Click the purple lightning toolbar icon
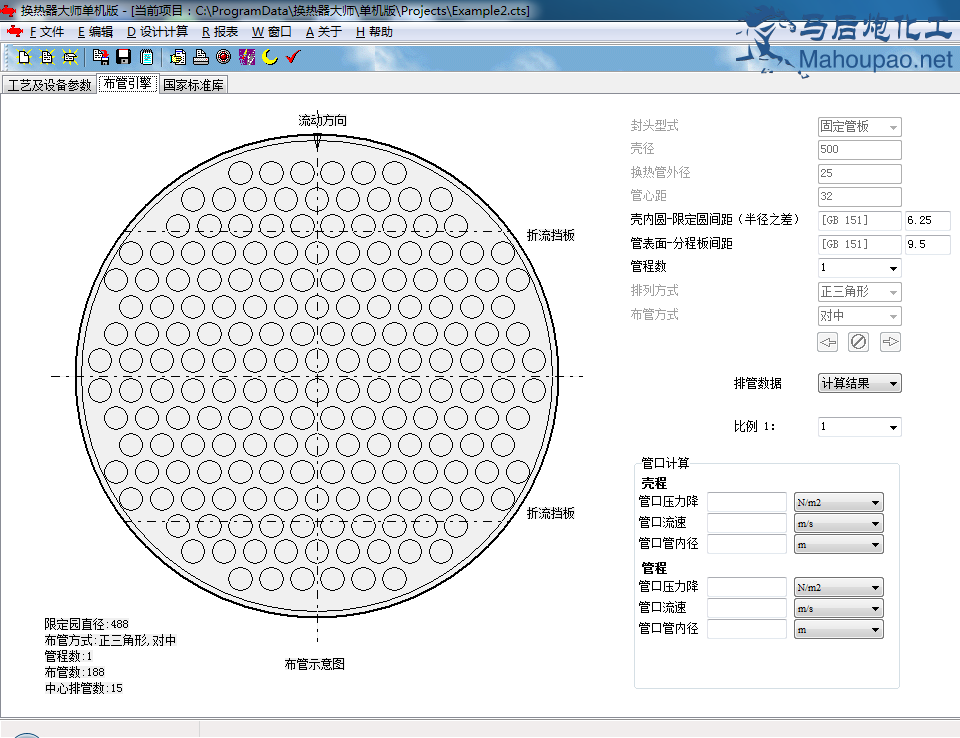This screenshot has height=738, width=960. point(247,57)
